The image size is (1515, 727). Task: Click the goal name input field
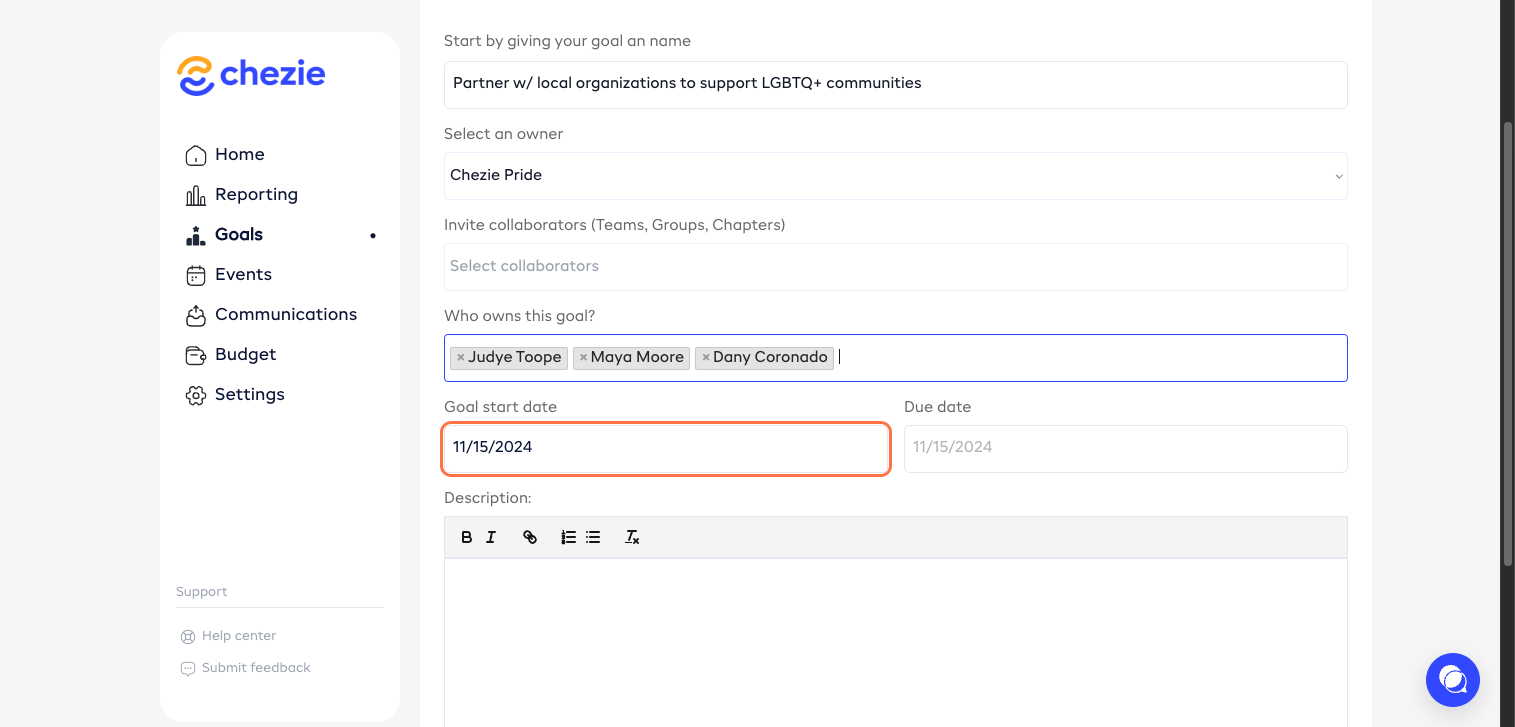click(895, 84)
